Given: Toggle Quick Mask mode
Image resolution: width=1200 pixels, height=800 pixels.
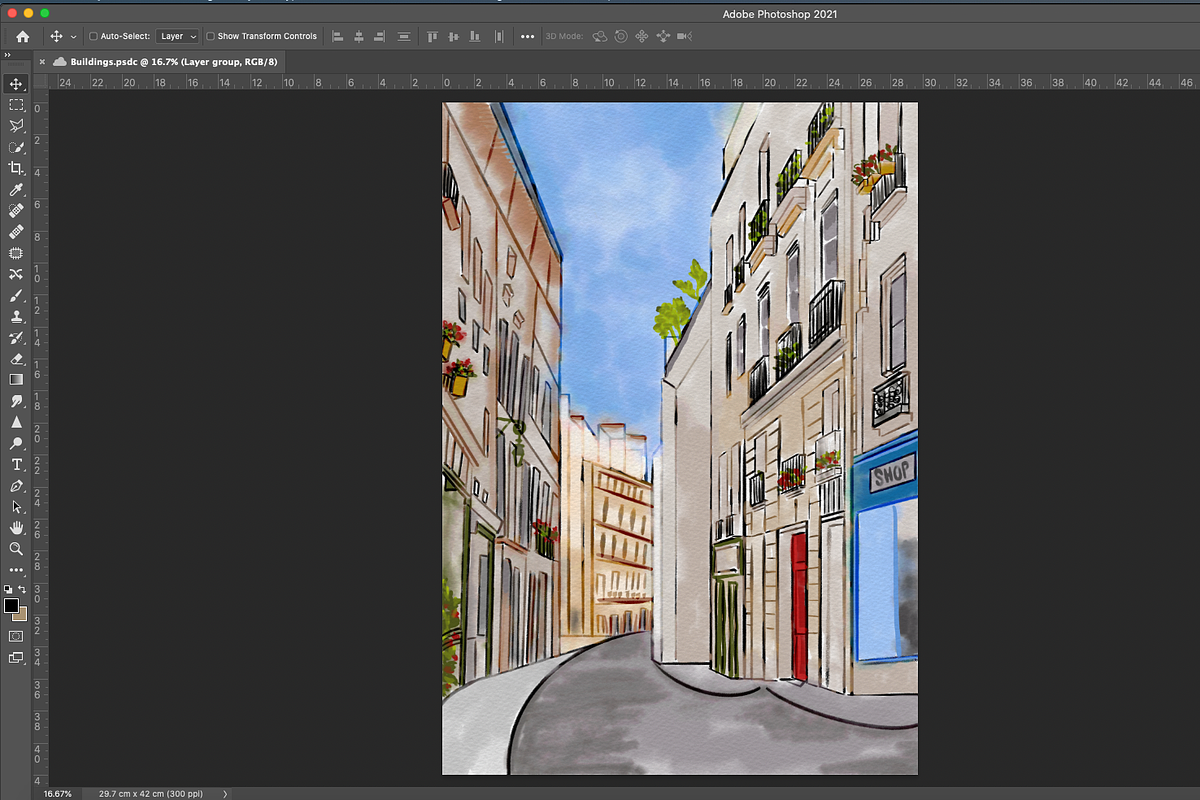Looking at the screenshot, I should click(x=16, y=636).
